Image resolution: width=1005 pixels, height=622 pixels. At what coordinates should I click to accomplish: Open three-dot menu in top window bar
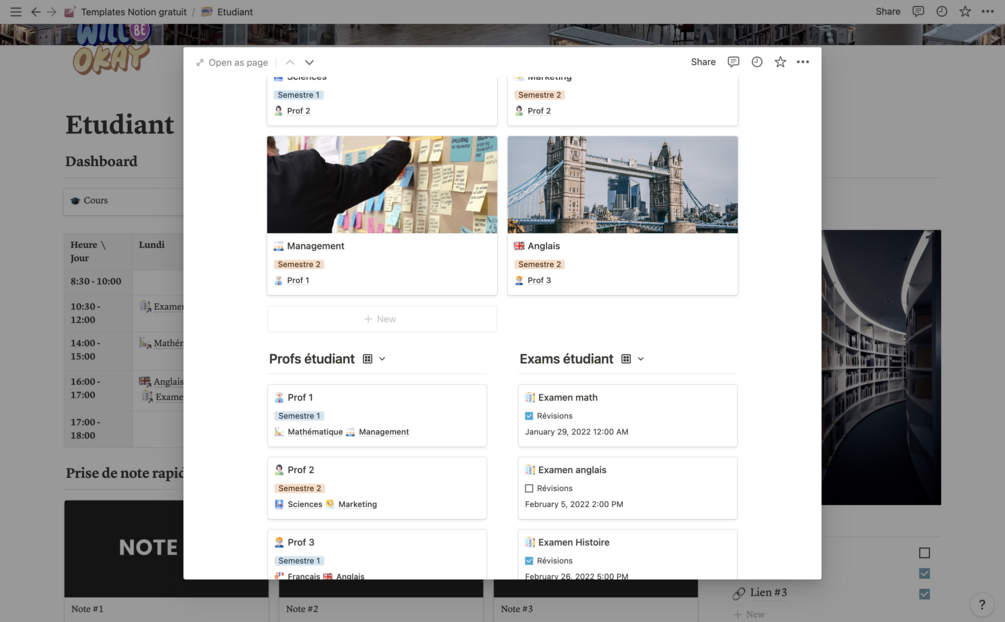pyautogui.click(x=988, y=12)
